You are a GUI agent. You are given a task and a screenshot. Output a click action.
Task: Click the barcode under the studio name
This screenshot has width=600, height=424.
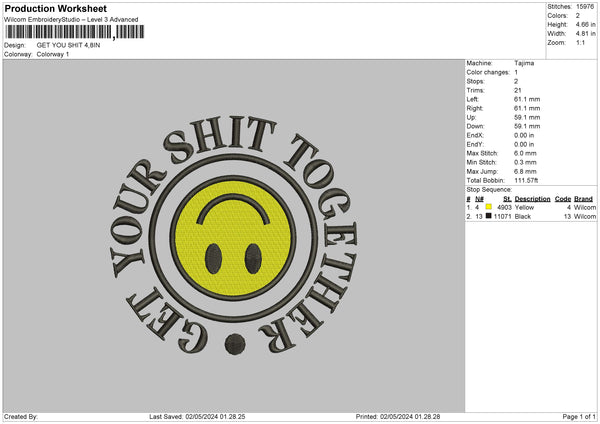click(75, 32)
